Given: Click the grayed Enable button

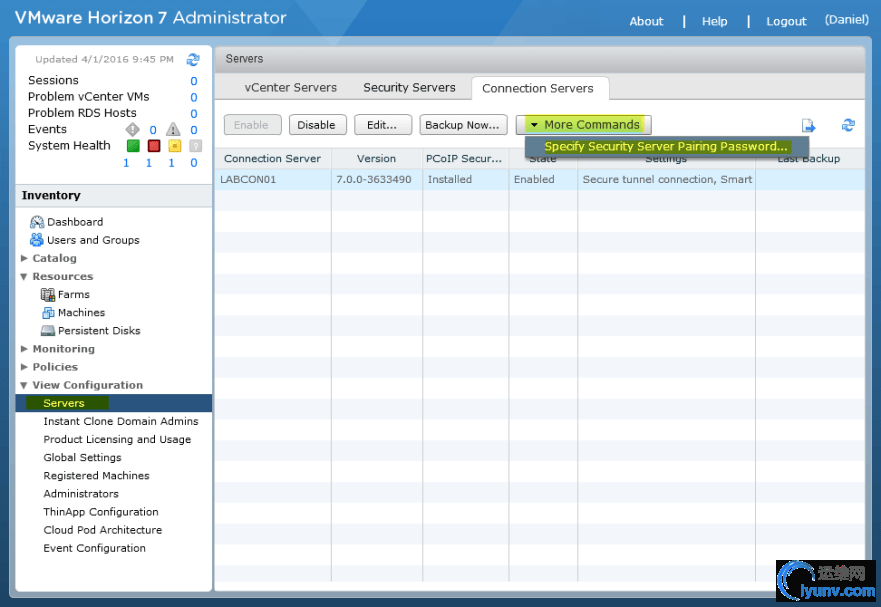Looking at the screenshot, I should click(252, 125).
